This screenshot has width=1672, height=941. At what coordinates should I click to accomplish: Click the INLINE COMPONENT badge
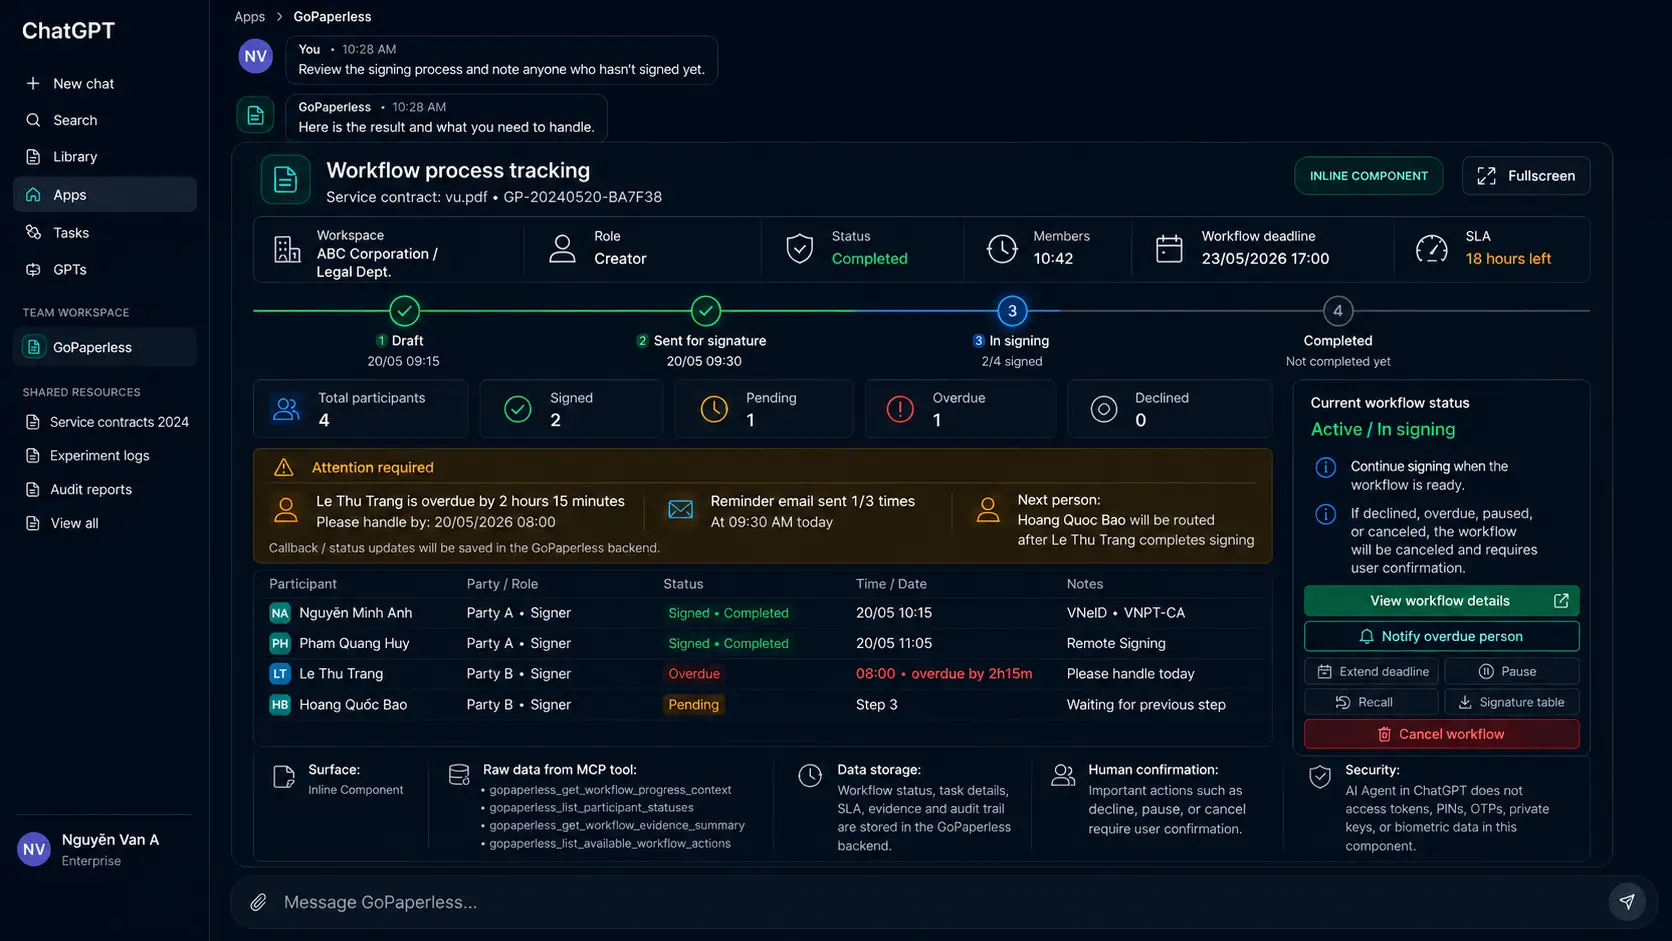(1369, 176)
